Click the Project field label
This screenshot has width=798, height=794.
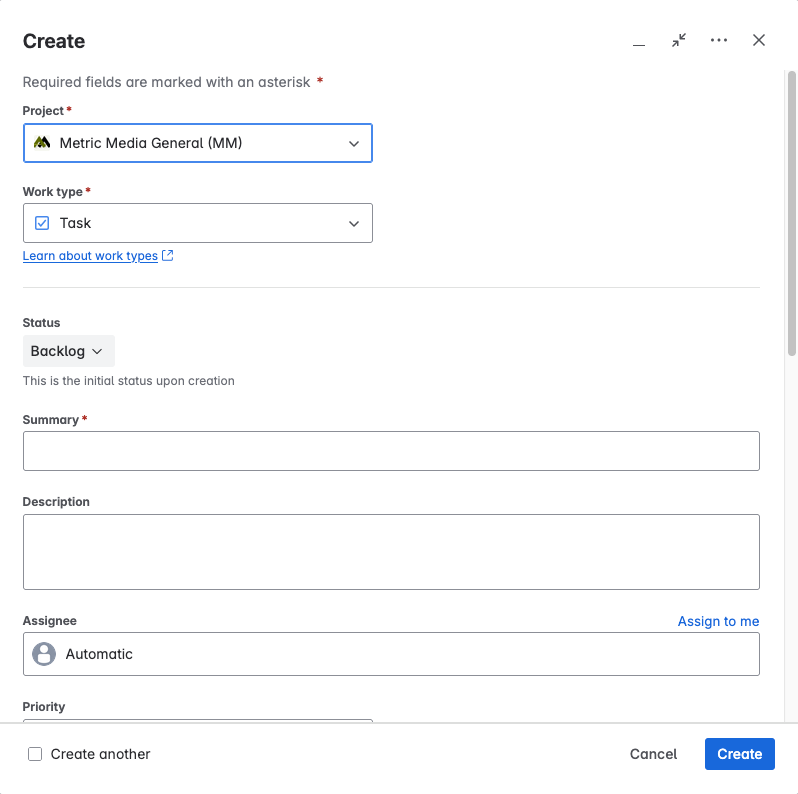pos(43,111)
